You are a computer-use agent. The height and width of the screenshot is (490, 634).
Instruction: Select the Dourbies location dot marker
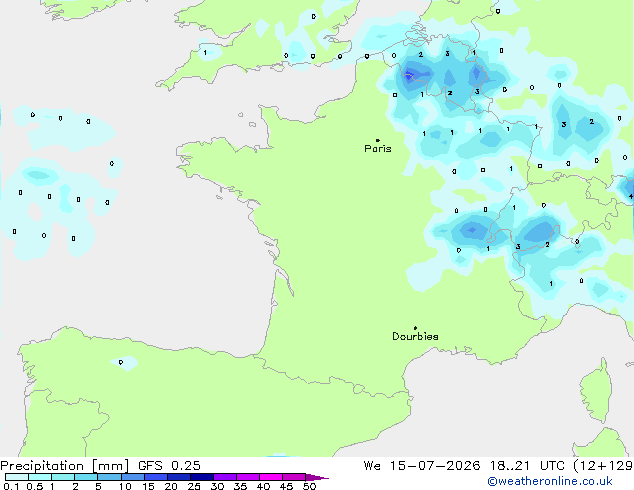(415, 328)
